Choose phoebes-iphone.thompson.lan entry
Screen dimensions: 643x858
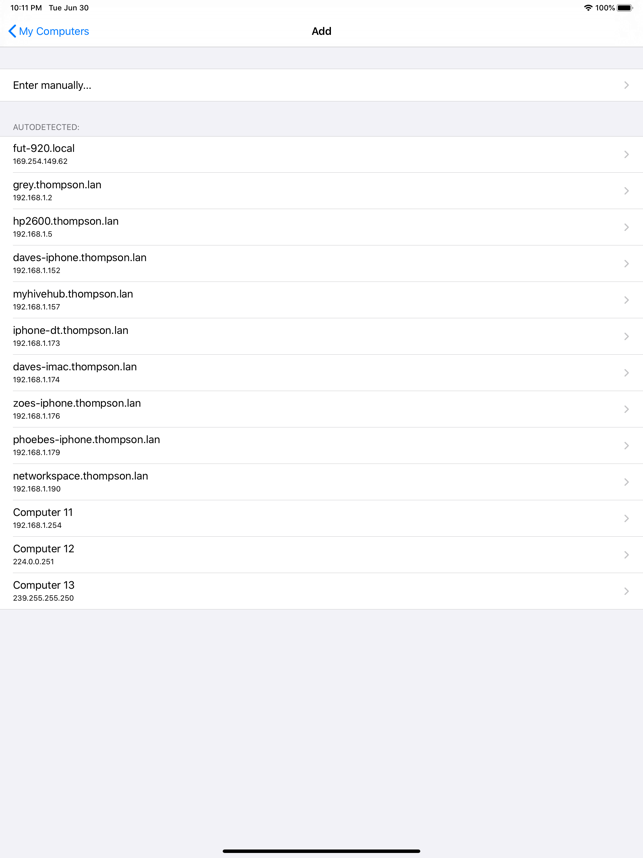point(321,445)
